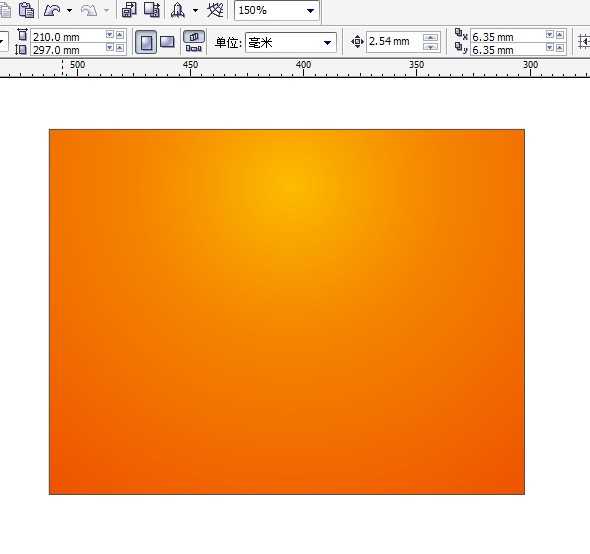This screenshot has height=554, width=590.
Task: Click the orange gradient filled rectangle
Action: coord(287,312)
